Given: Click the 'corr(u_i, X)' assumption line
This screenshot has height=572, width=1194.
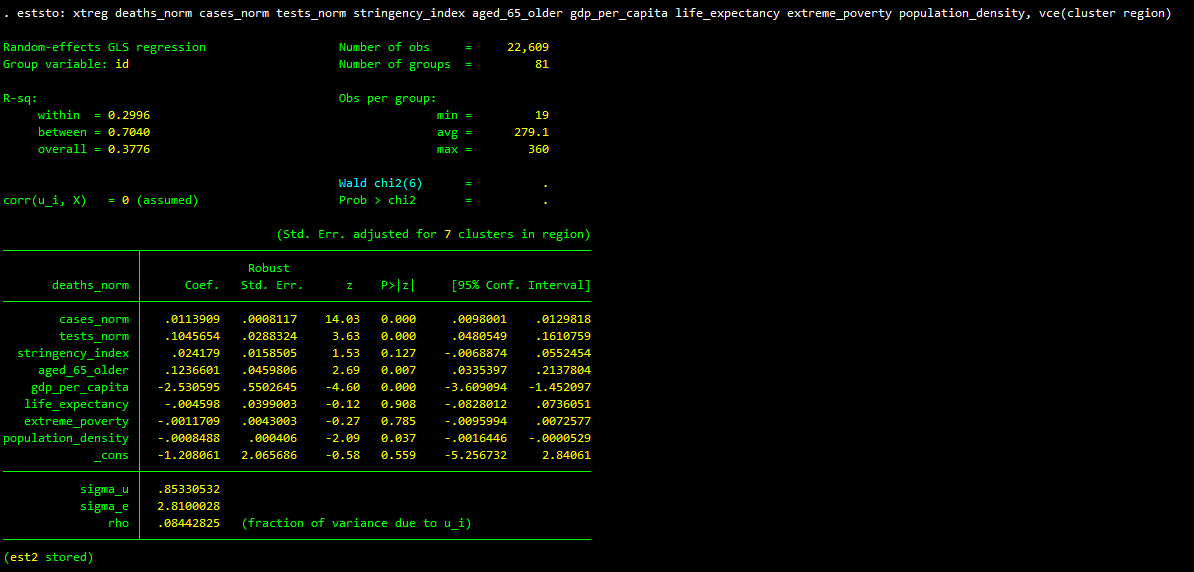Looking at the screenshot, I should point(101,200).
